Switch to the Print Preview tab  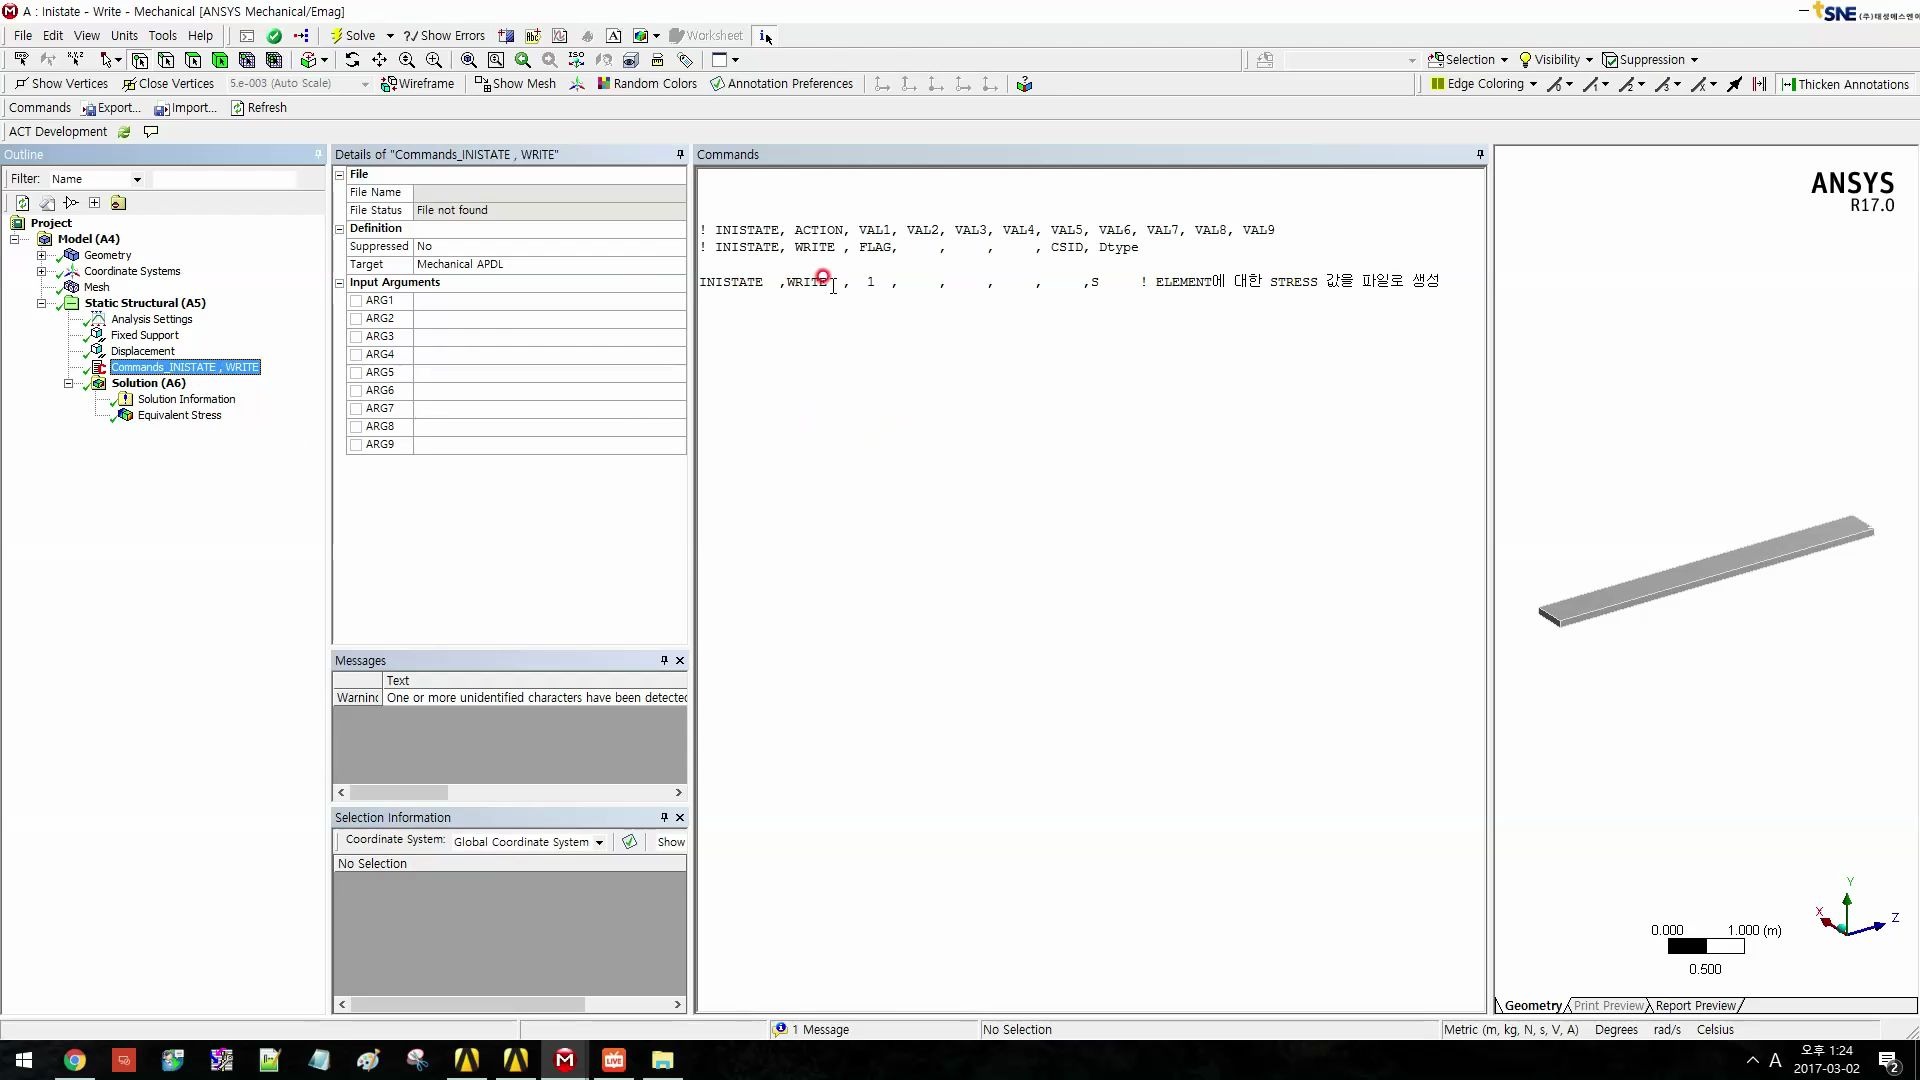point(1608,1006)
